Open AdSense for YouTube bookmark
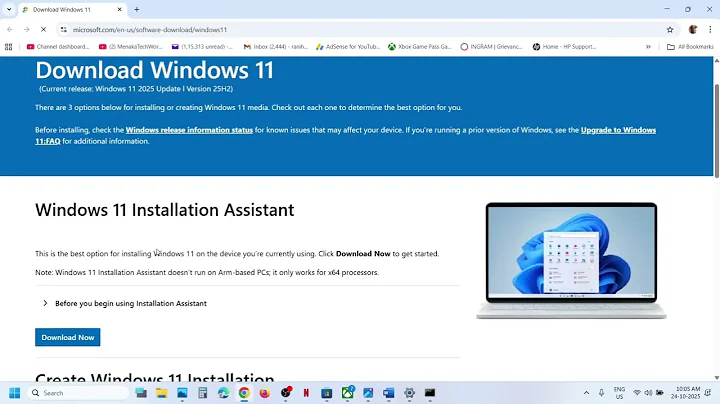This screenshot has height=404, width=720. [348, 46]
